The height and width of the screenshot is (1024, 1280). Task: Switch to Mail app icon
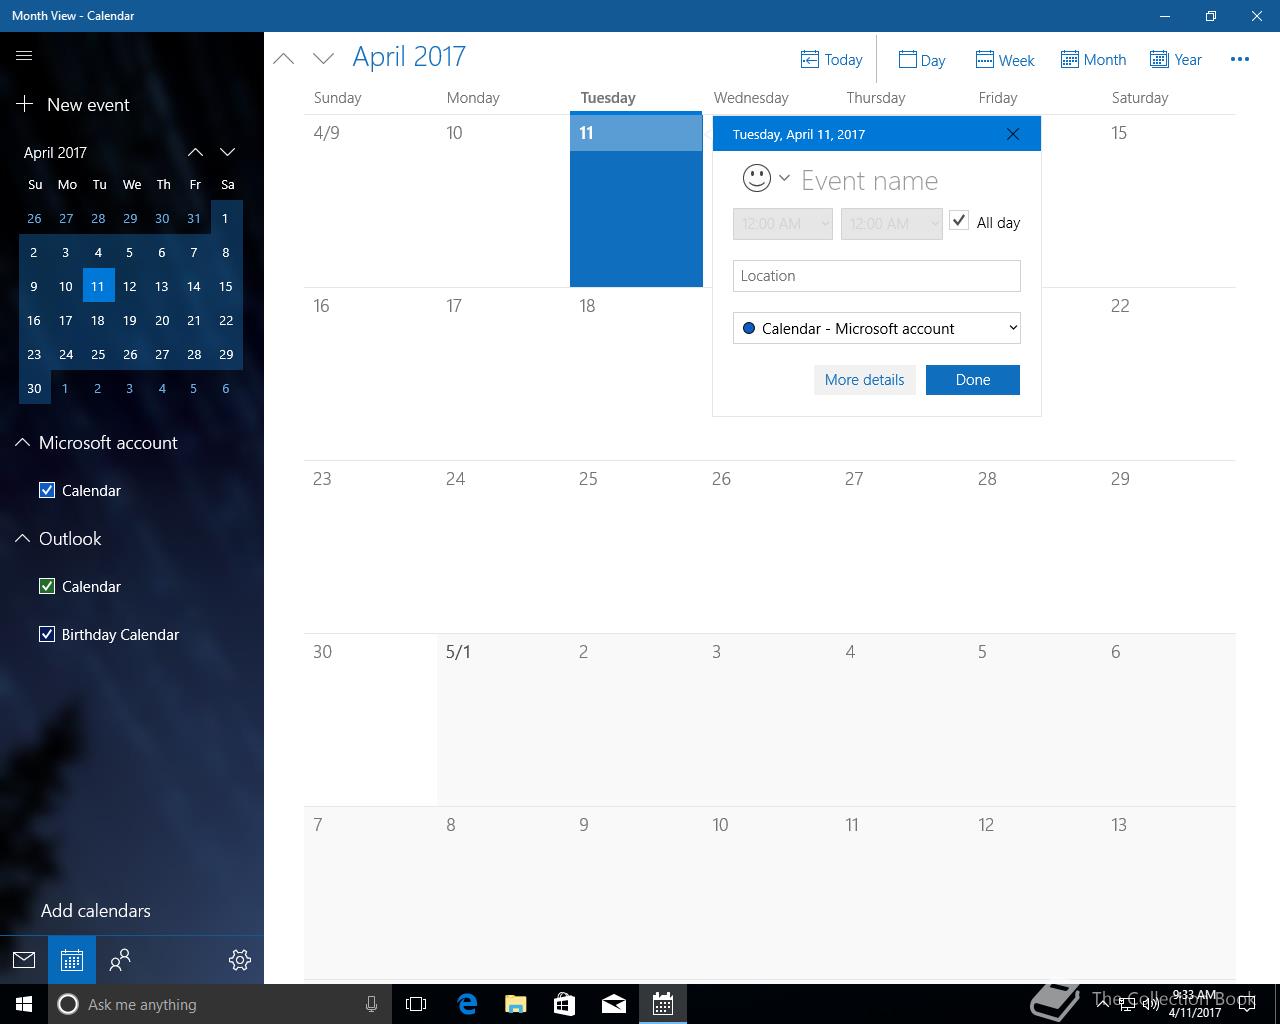tap(24, 960)
